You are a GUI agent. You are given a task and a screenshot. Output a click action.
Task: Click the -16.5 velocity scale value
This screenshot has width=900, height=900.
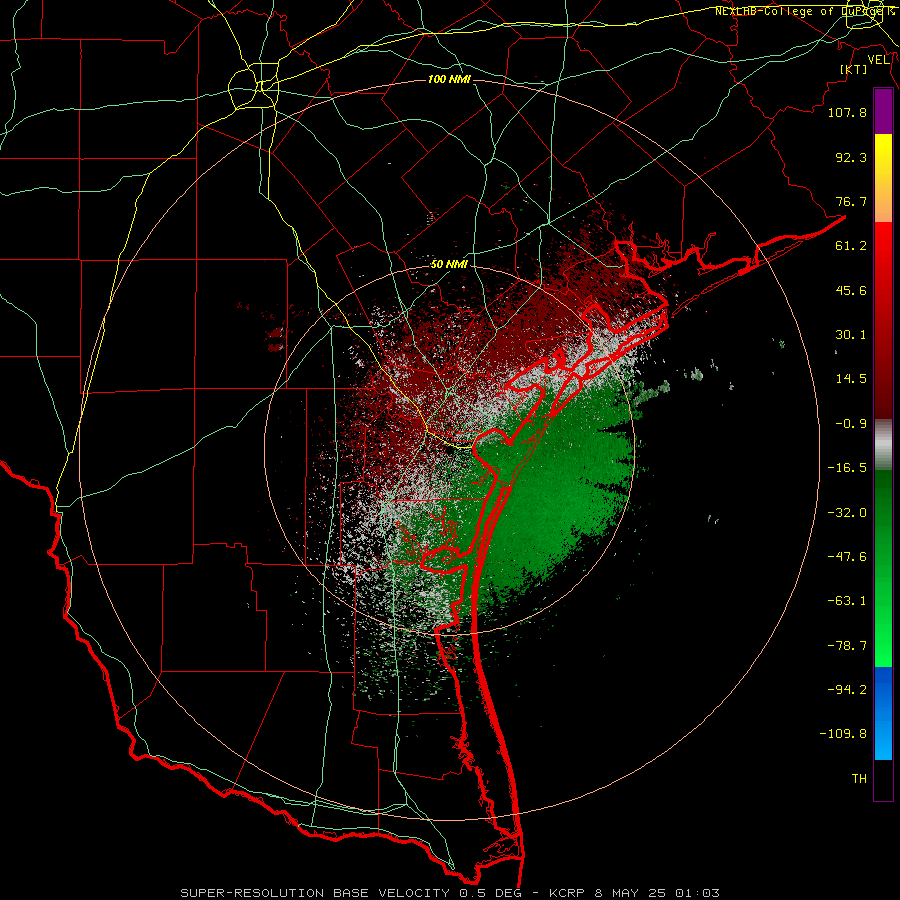point(847,468)
